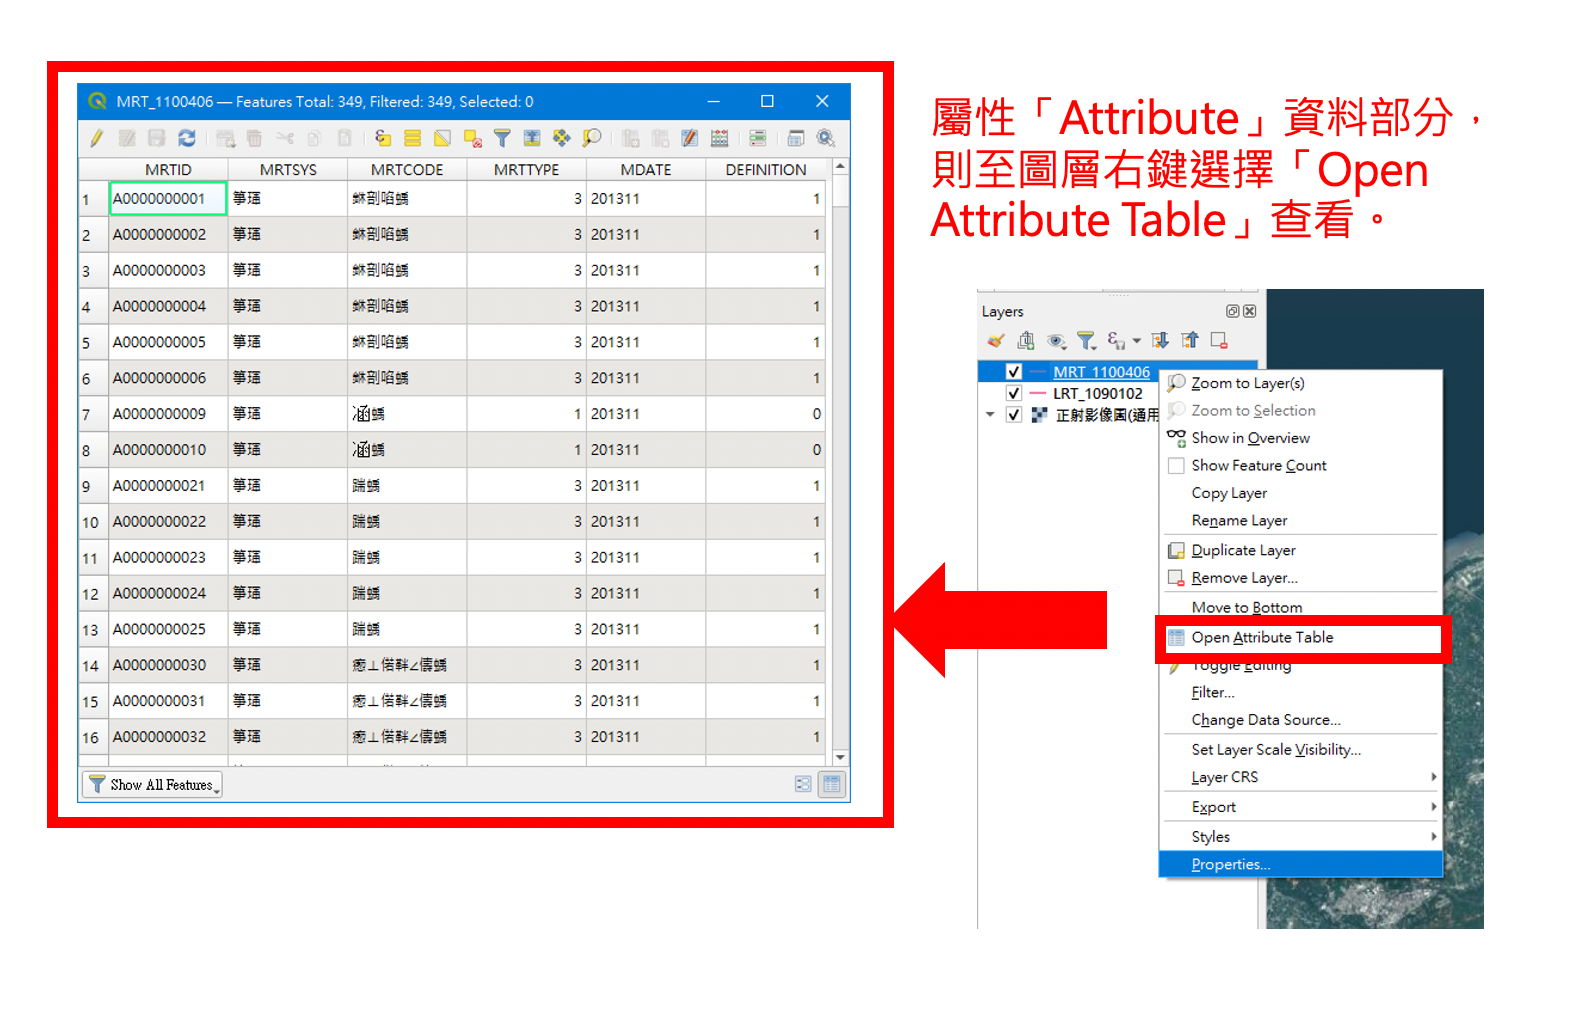The height and width of the screenshot is (1010, 1572).
Task: Click the copy selected rows icon
Action: pyautogui.click(x=314, y=138)
